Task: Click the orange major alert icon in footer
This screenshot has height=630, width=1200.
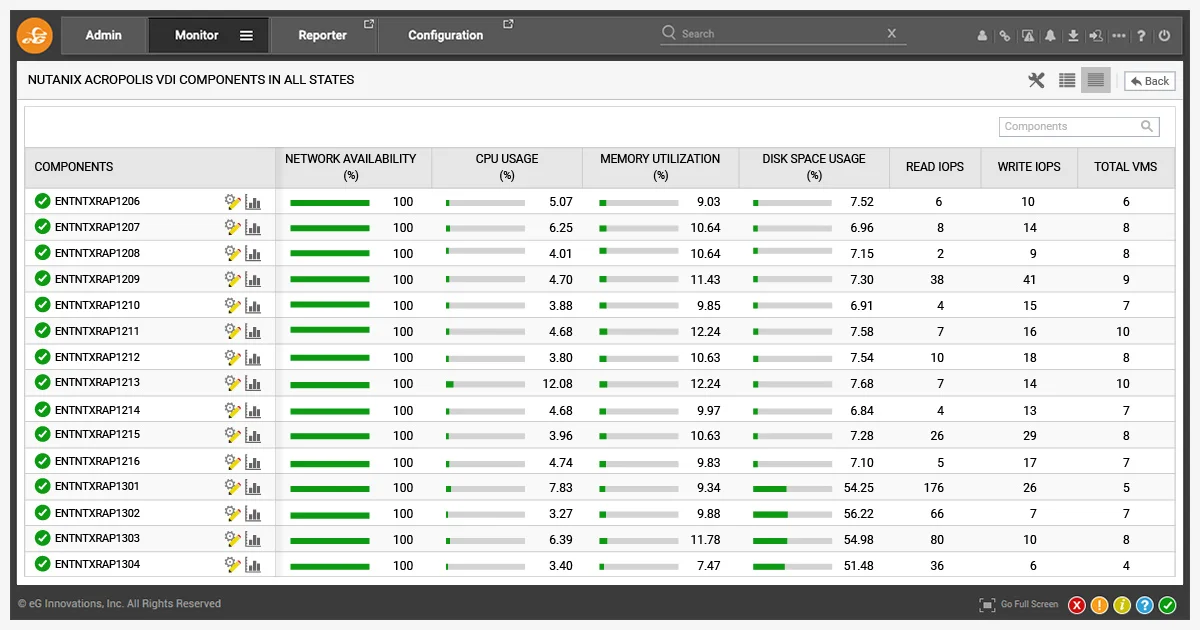Action: click(1100, 605)
